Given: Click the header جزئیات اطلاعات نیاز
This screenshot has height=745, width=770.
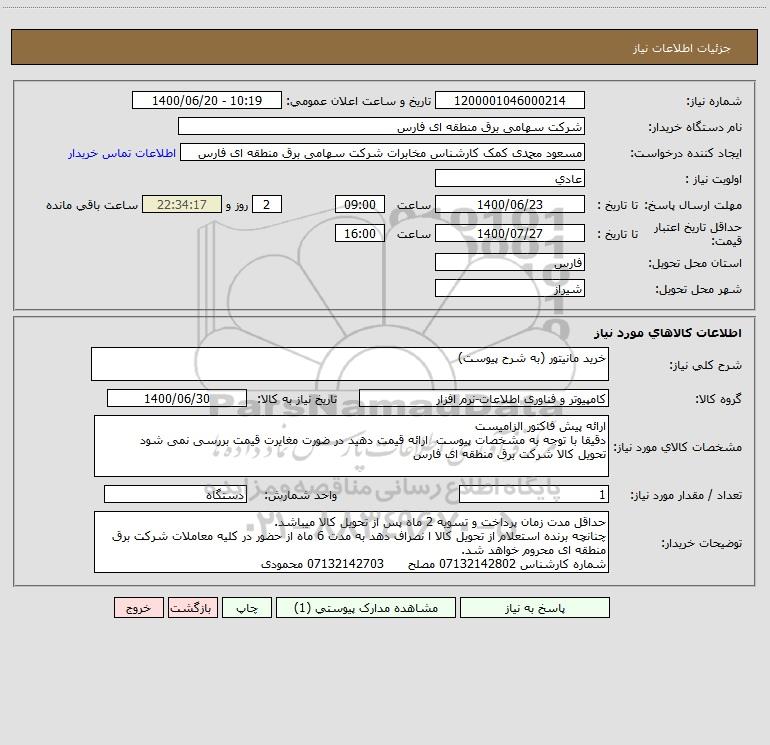Looking at the screenshot, I should click(x=682, y=48).
